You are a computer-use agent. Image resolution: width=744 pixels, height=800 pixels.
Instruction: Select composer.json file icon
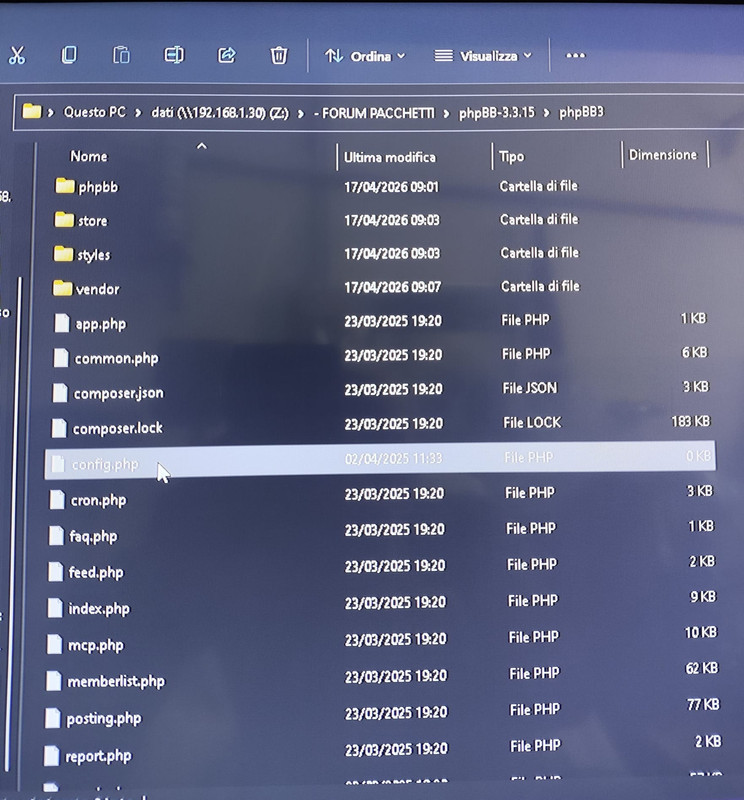pos(60,393)
